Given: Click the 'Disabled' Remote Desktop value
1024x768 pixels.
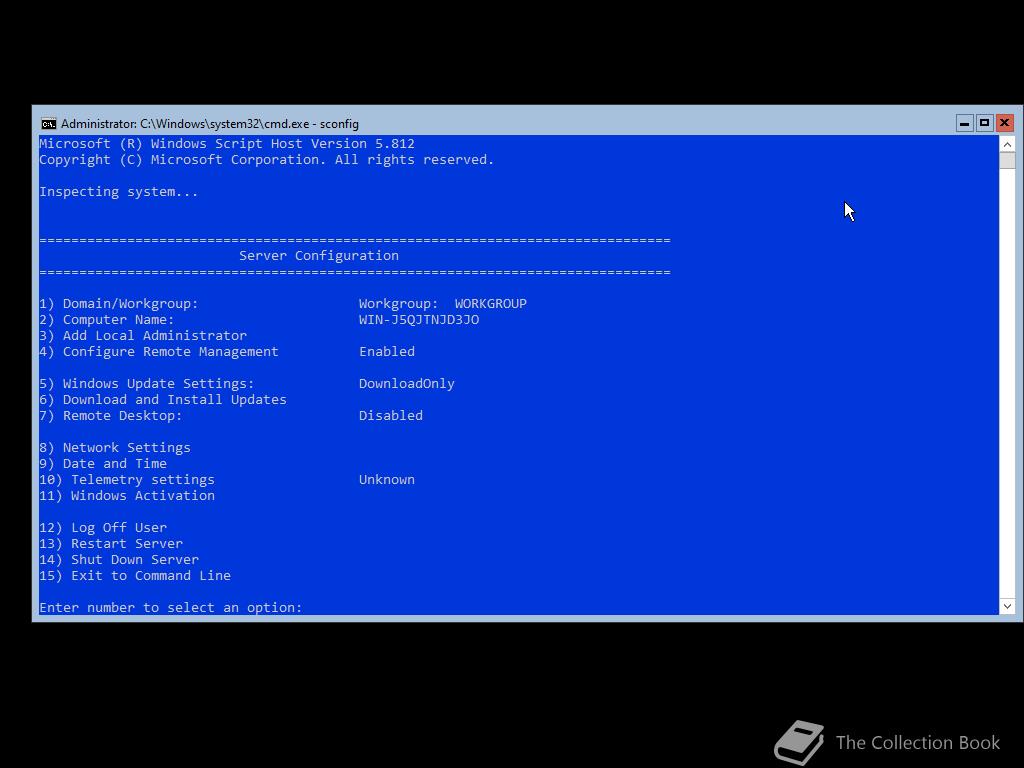Looking at the screenshot, I should 391,416.
